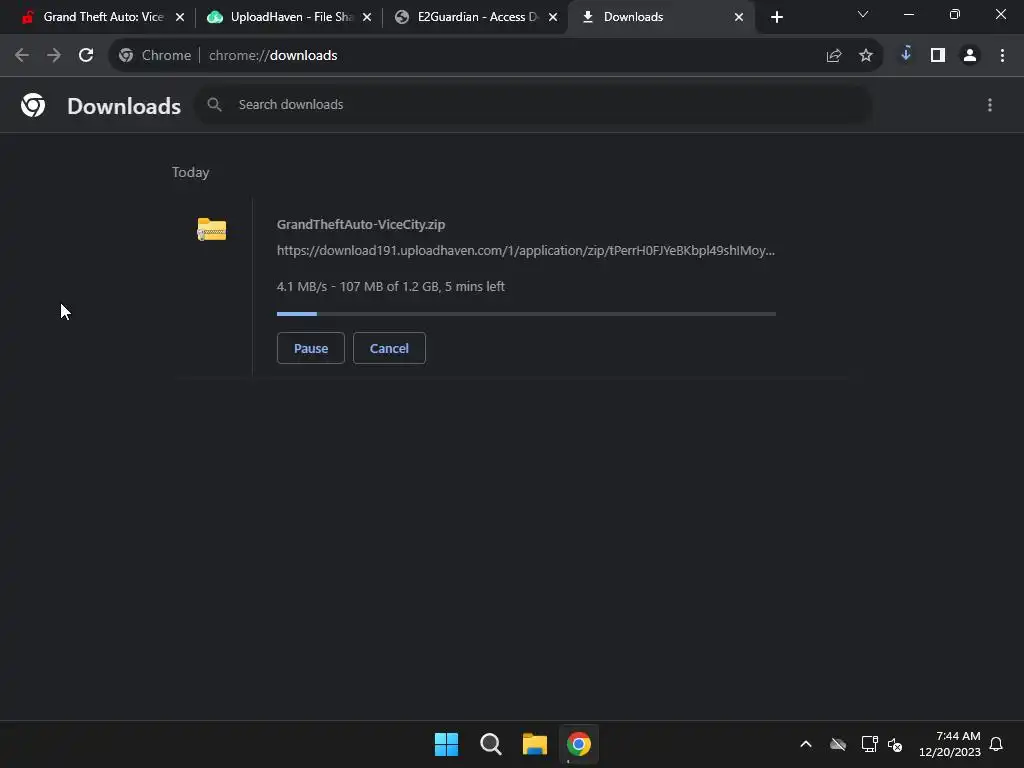Open the tab search dropdown chevron
The image size is (1024, 768).
(x=863, y=14)
